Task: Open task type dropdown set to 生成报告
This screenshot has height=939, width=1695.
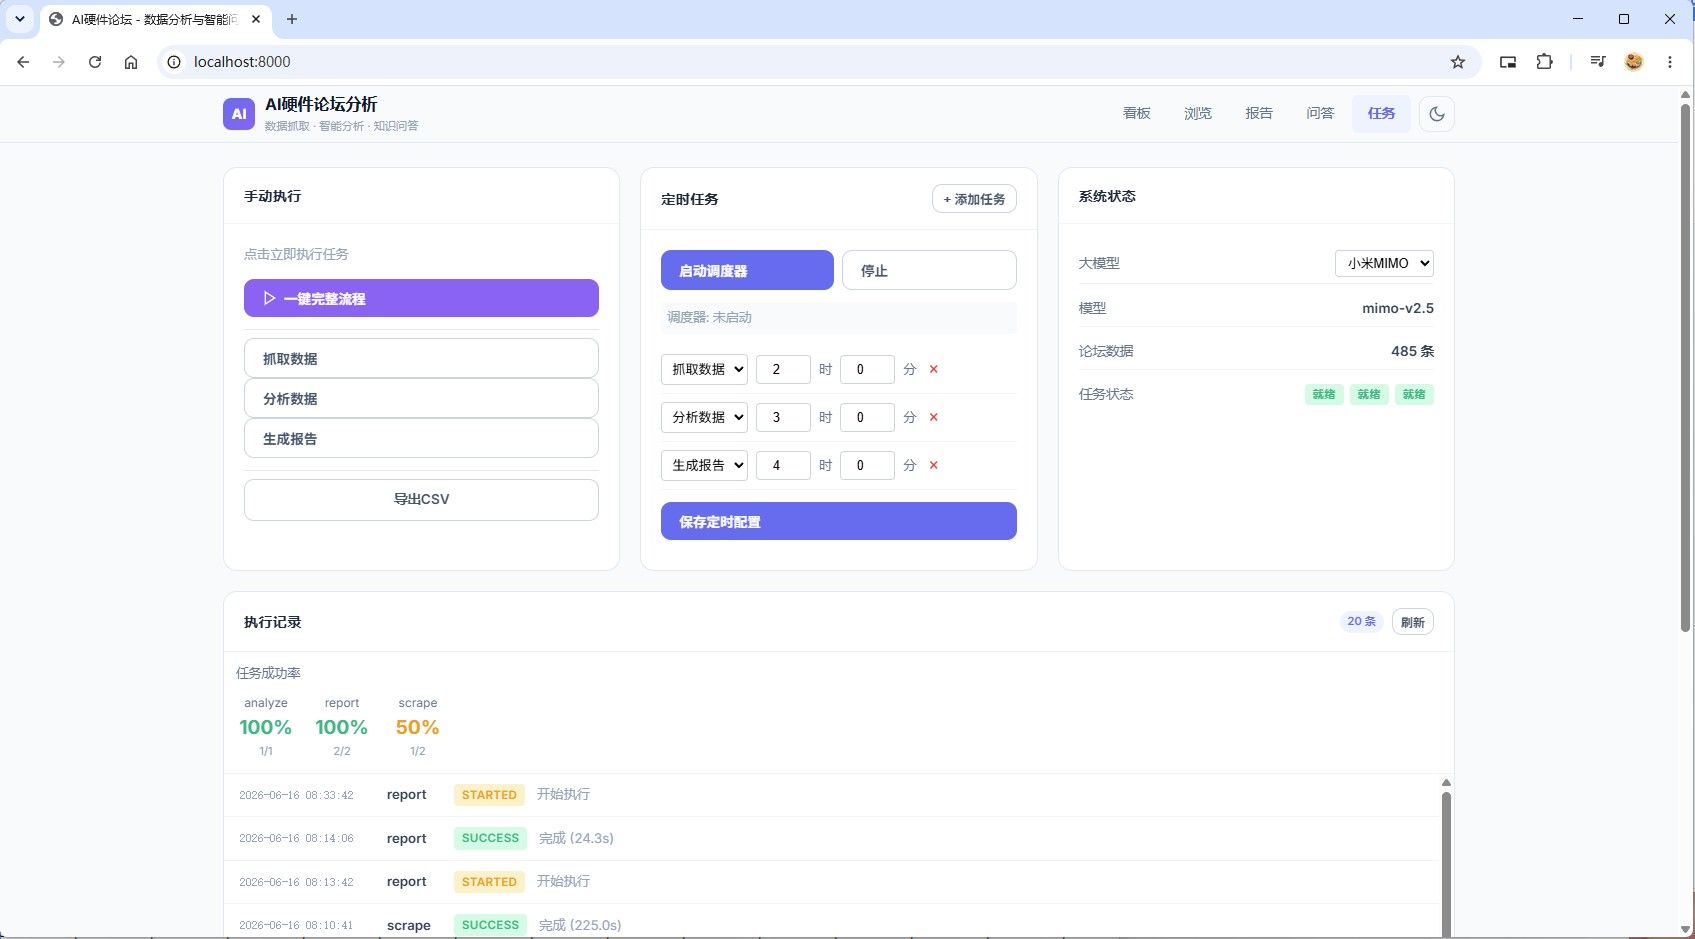Action: (704, 465)
